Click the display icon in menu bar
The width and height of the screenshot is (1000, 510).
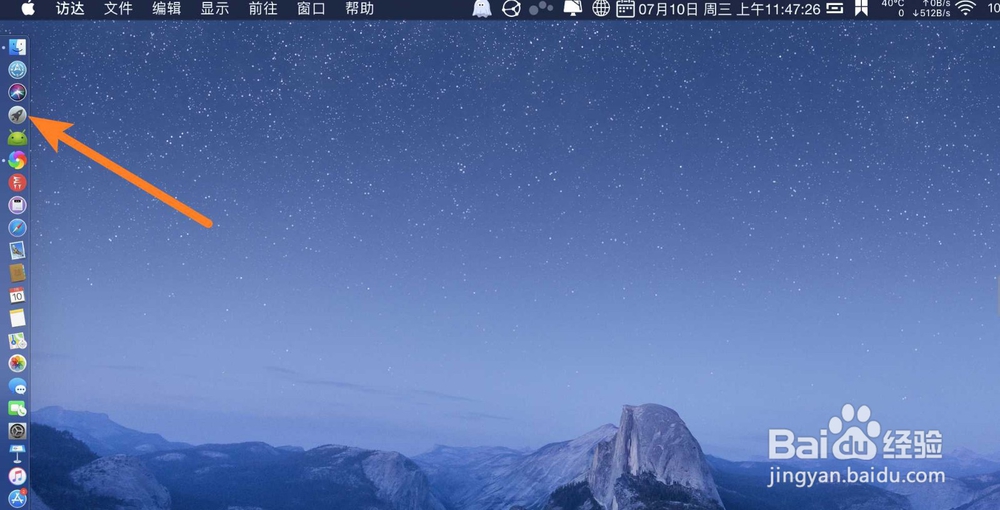click(573, 9)
